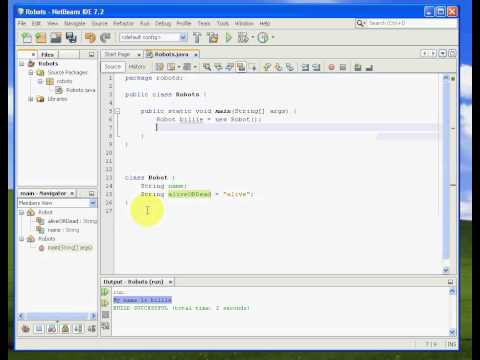The height and width of the screenshot is (360, 480).
Task: Click Find Previous Occurrence in the editor toolbar
Action: click(x=218, y=67)
